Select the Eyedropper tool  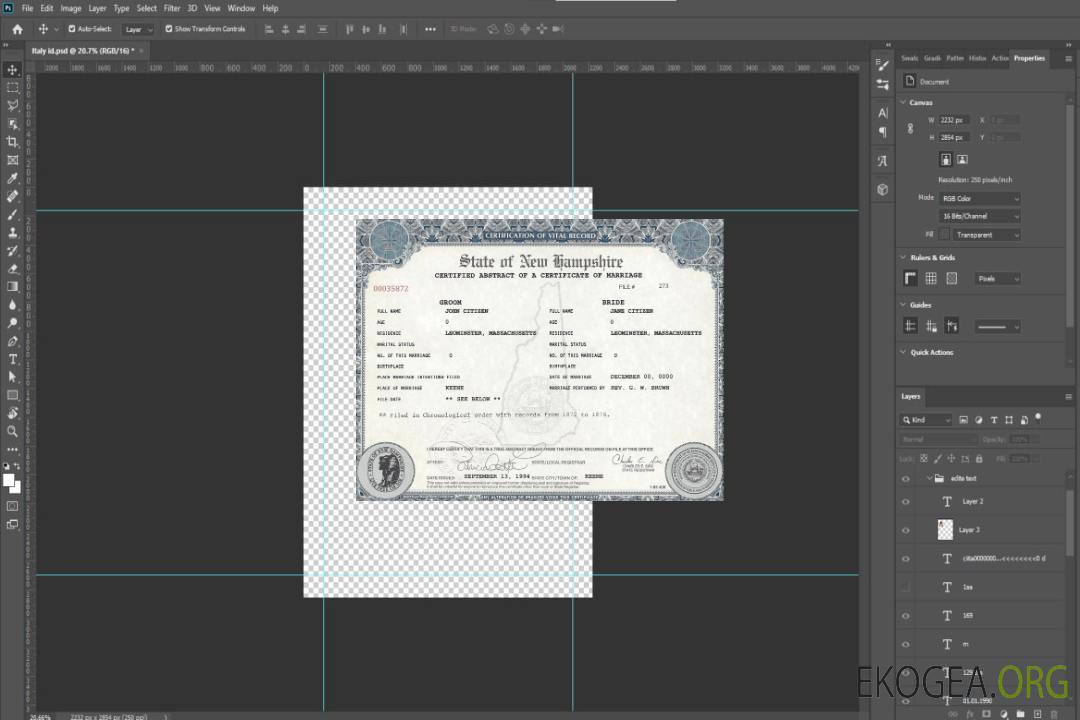pos(12,178)
